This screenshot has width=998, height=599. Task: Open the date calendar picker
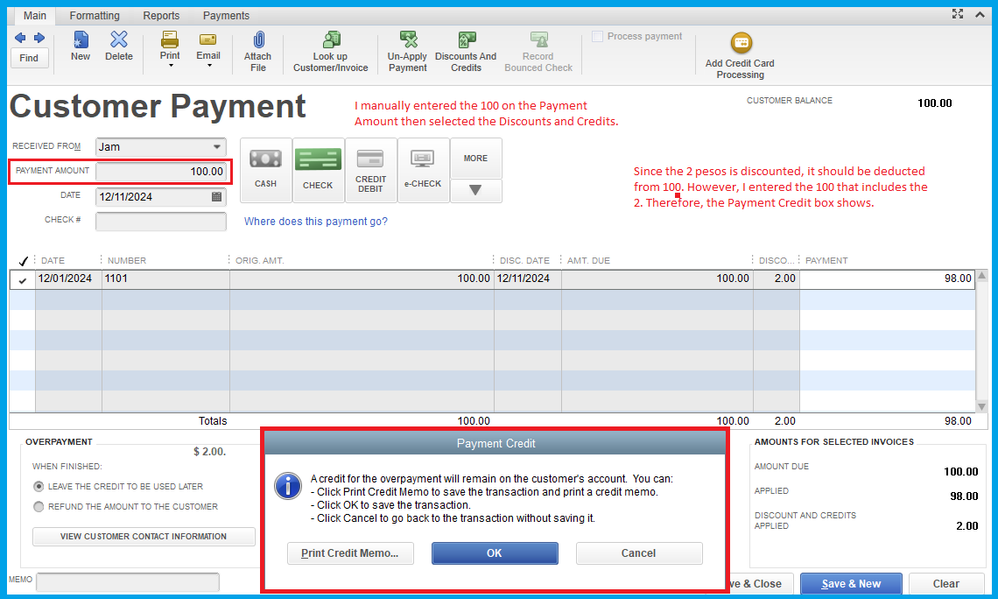click(216, 197)
